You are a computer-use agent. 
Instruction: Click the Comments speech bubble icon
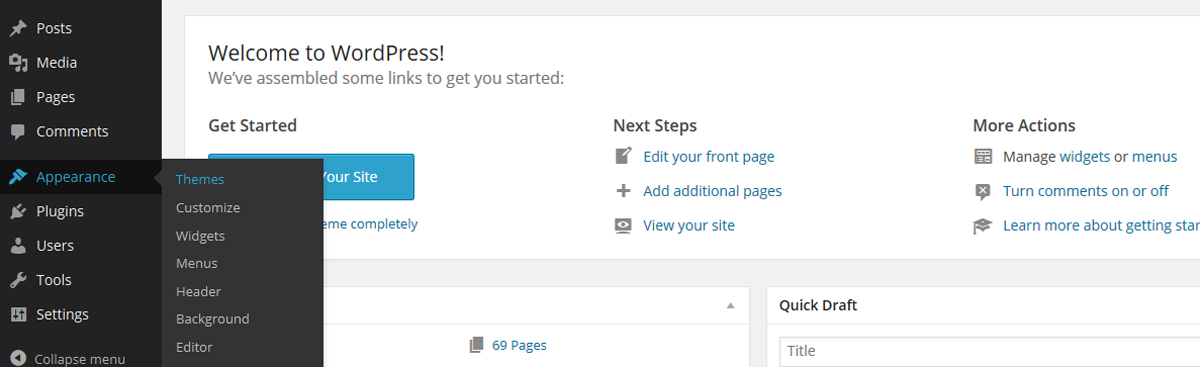tap(18, 131)
